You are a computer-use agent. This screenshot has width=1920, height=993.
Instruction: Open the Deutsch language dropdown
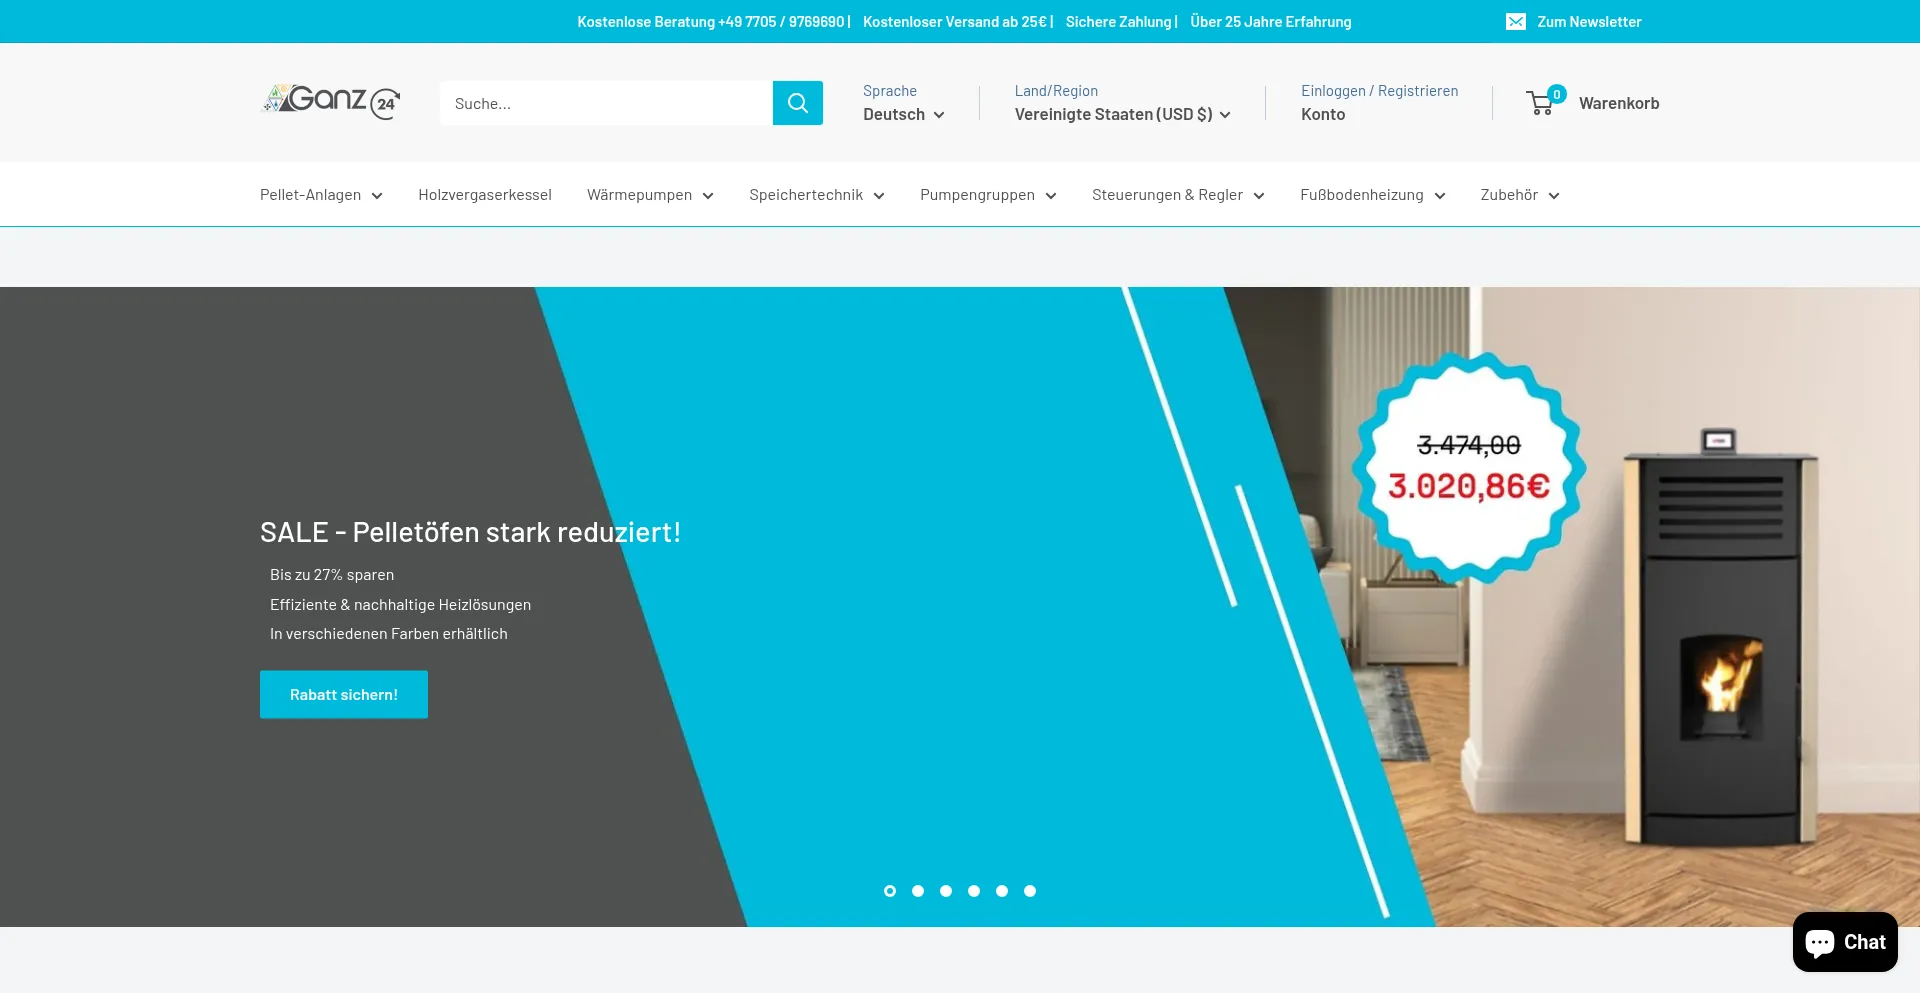[x=903, y=115]
